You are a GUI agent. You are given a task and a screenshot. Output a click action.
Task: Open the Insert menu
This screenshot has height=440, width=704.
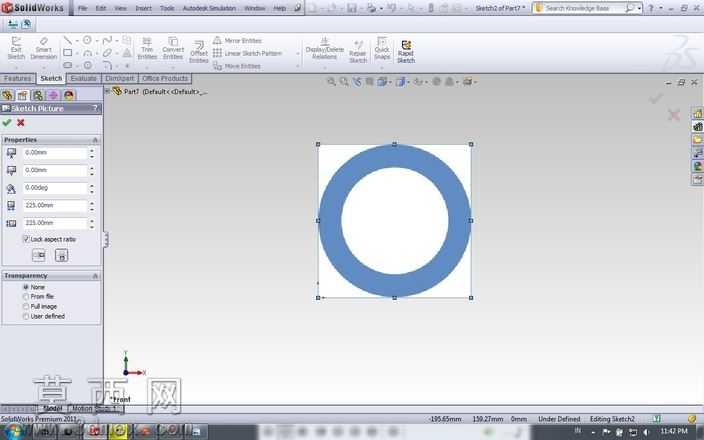tap(143, 8)
